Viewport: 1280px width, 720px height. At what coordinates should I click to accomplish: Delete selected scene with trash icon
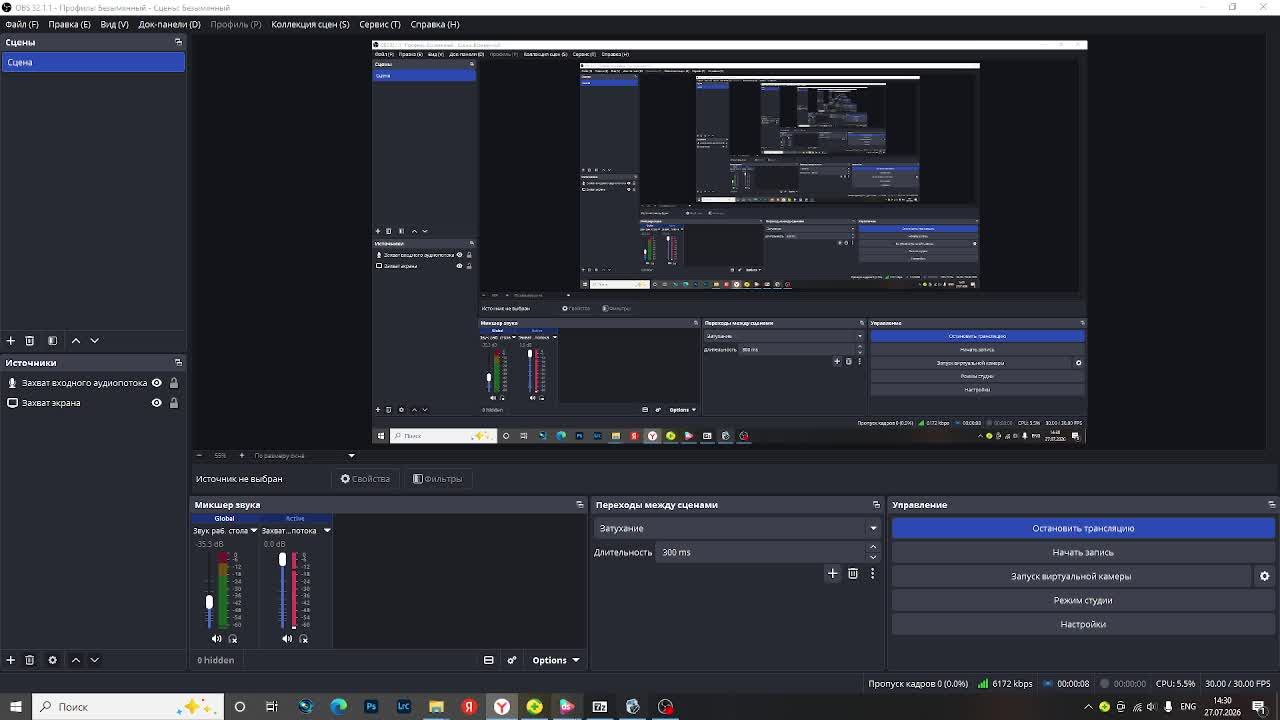(29, 340)
